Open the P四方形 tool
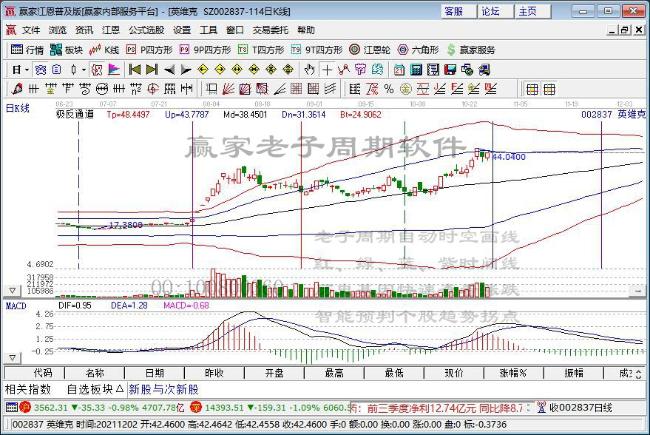650x435 pixels. (x=149, y=50)
